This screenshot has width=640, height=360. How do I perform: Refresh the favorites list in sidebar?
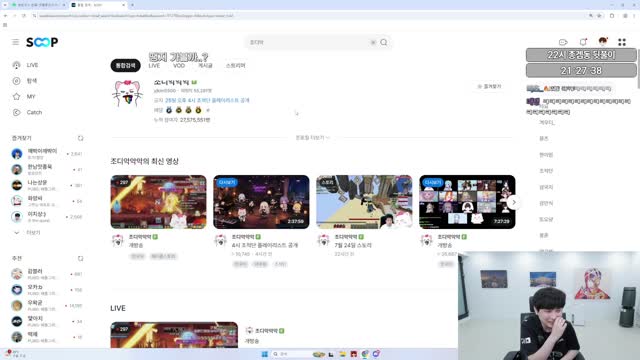tap(80, 138)
